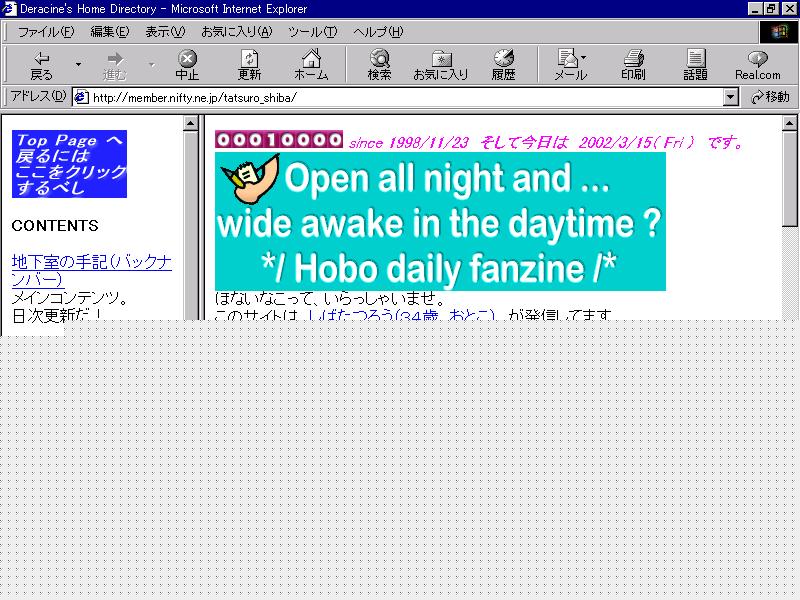Open the History (履歴) toolbar icon
The width and height of the screenshot is (800, 600).
point(503,64)
